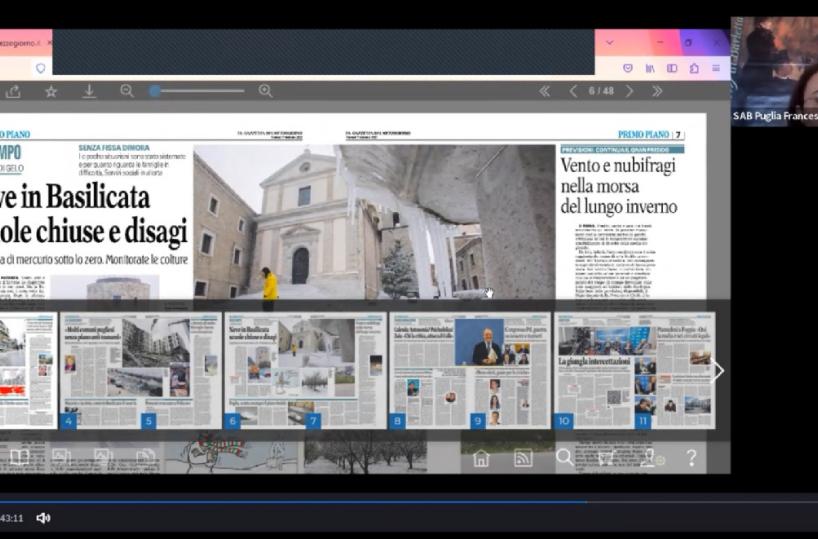This screenshot has width=818, height=539.
Task: Click the cart icon in bottom toolbar
Action: (x=606, y=458)
